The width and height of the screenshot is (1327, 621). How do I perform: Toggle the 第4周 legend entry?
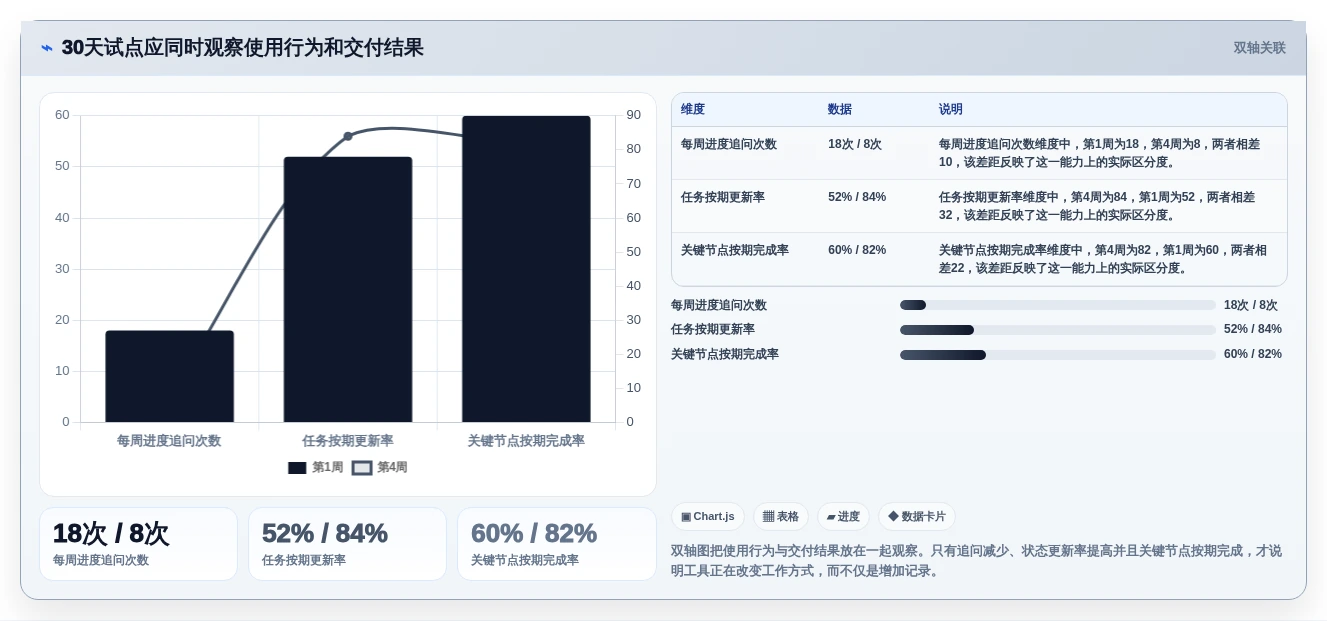(x=380, y=467)
